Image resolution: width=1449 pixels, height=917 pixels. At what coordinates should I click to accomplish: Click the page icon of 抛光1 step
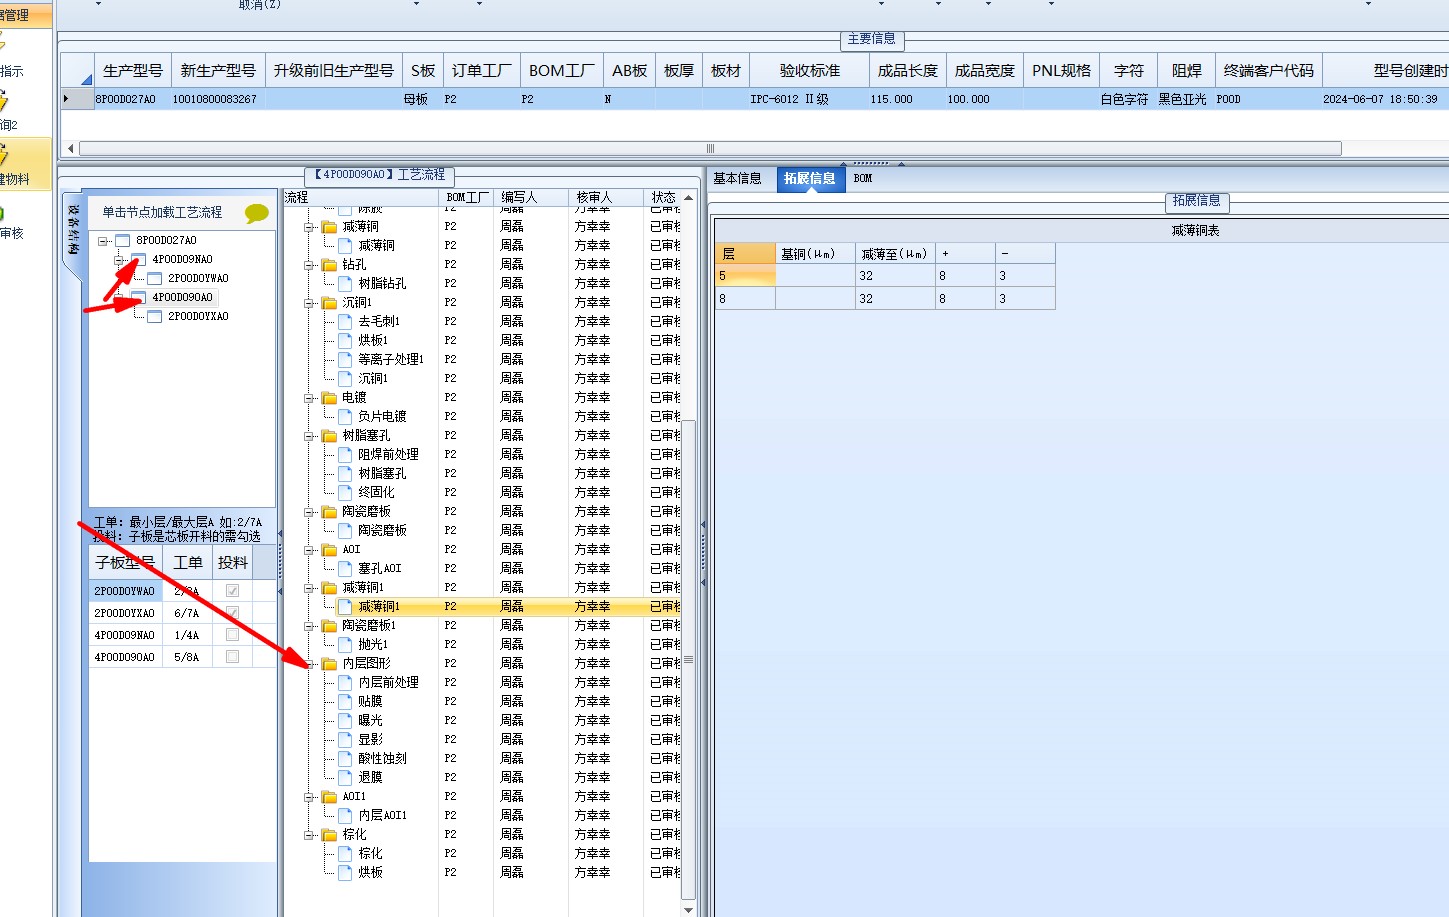coord(346,645)
